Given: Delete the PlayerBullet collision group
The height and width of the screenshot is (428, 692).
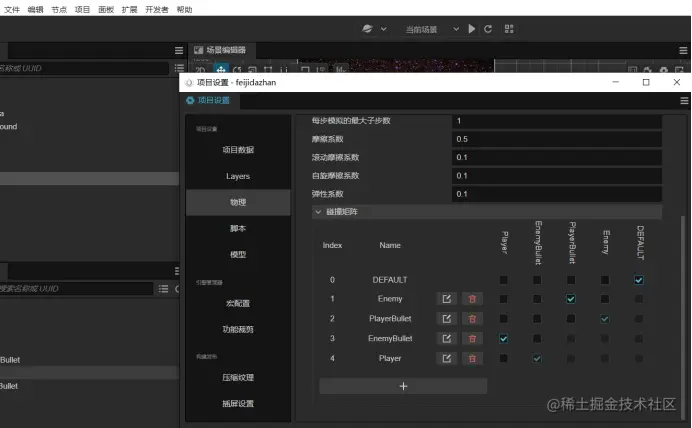Looking at the screenshot, I should tap(472, 319).
